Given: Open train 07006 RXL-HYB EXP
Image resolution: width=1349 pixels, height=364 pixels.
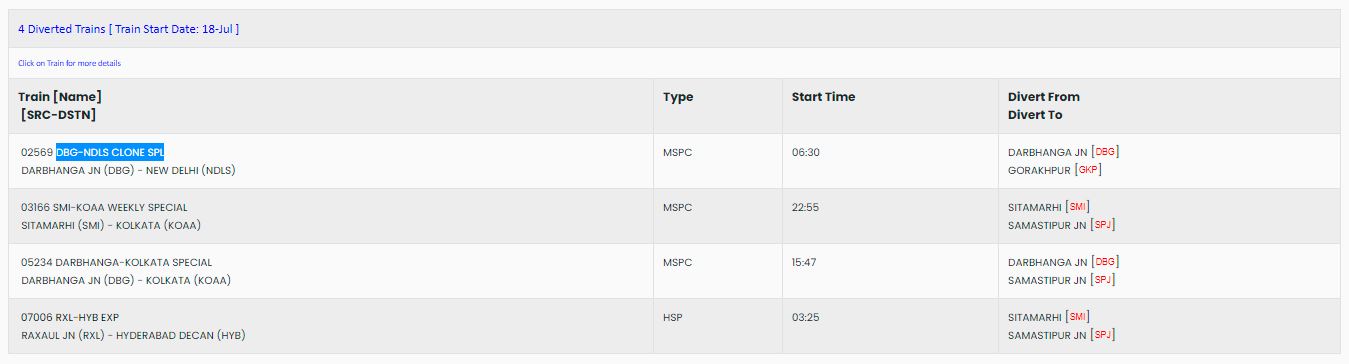Looking at the screenshot, I should pyautogui.click(x=70, y=317).
